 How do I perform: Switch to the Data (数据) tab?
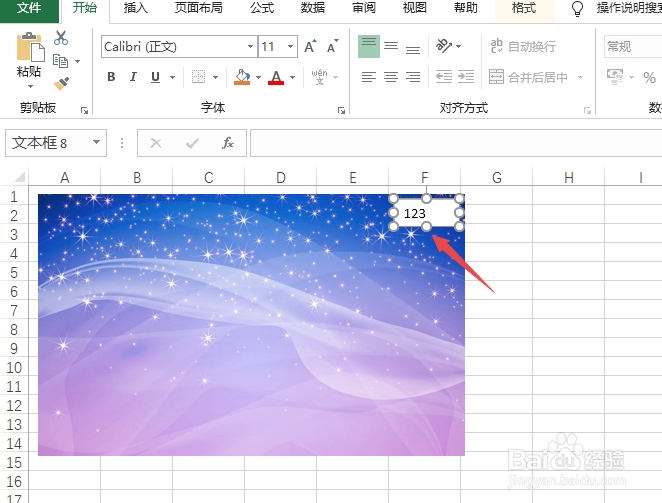[313, 8]
